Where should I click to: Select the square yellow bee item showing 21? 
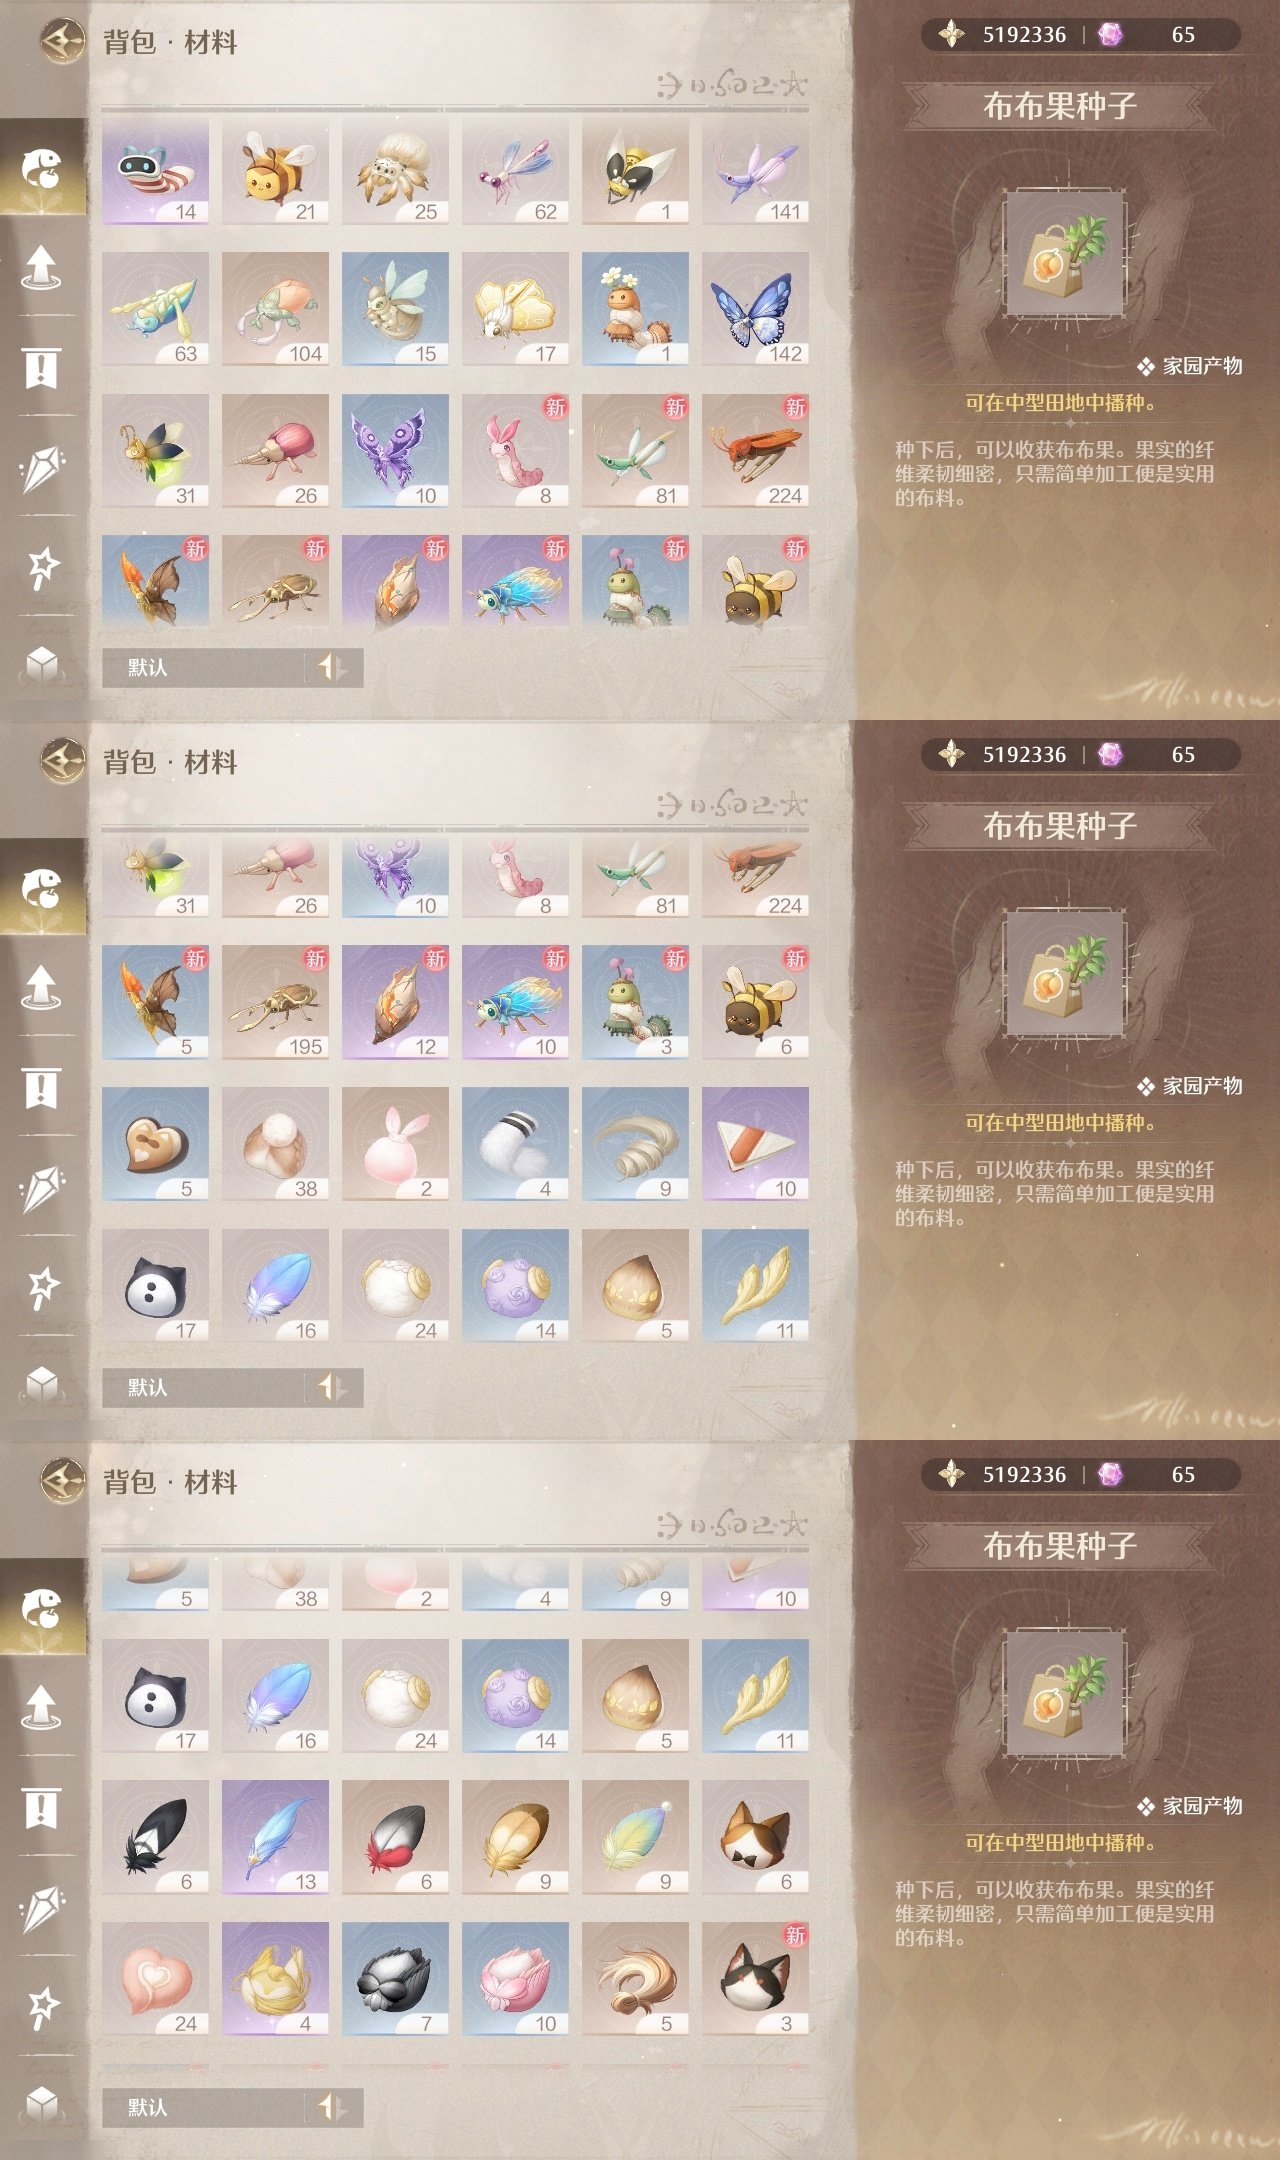coord(275,172)
